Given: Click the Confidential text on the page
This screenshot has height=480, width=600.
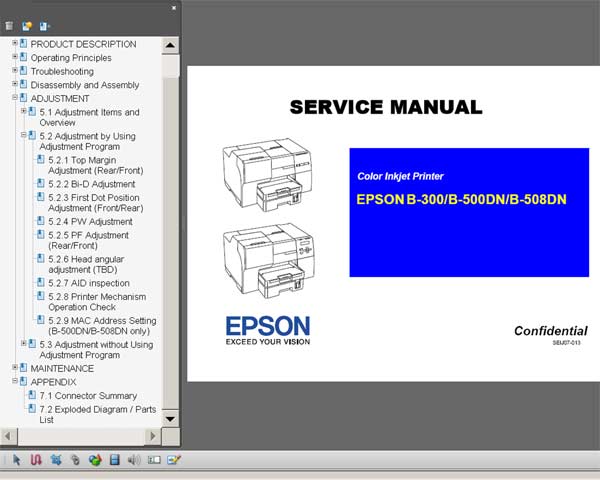Looking at the screenshot, I should pos(551,331).
